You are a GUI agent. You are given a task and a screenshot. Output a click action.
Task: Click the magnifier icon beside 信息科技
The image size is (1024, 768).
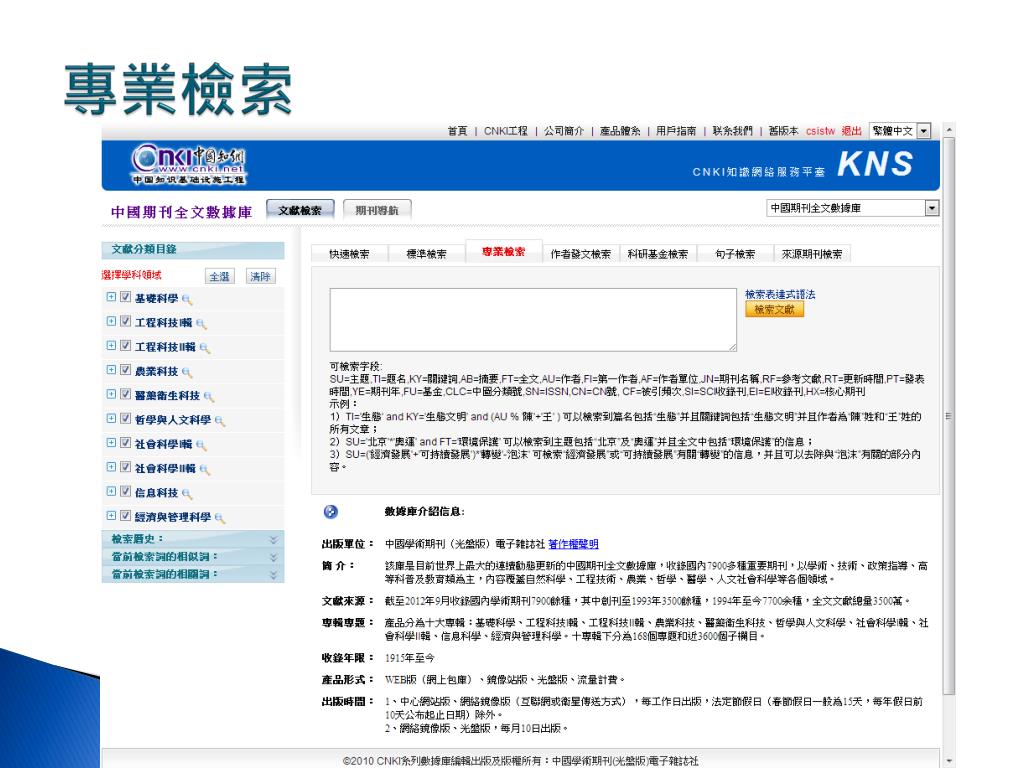(187, 494)
